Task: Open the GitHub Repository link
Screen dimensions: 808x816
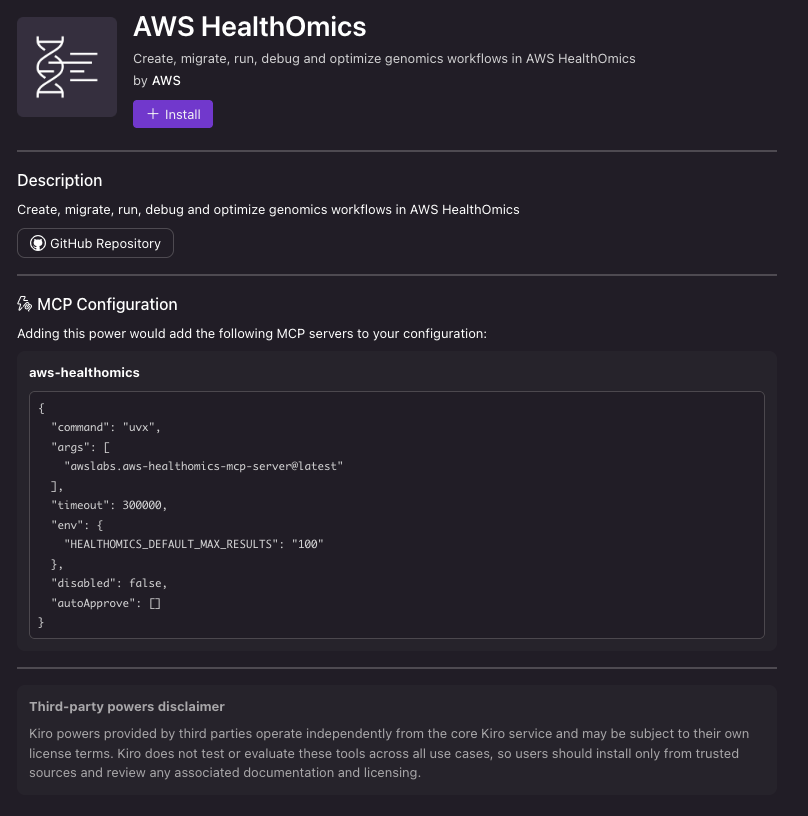Action: (95, 243)
